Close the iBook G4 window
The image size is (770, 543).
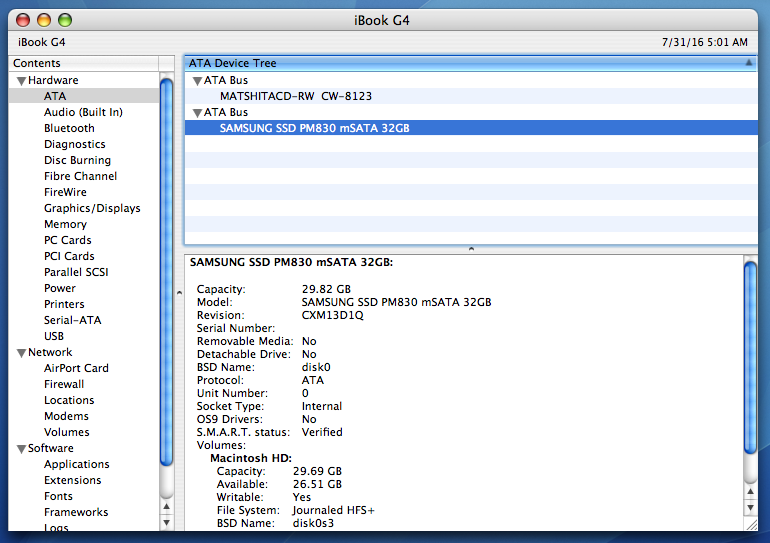coord(23,20)
